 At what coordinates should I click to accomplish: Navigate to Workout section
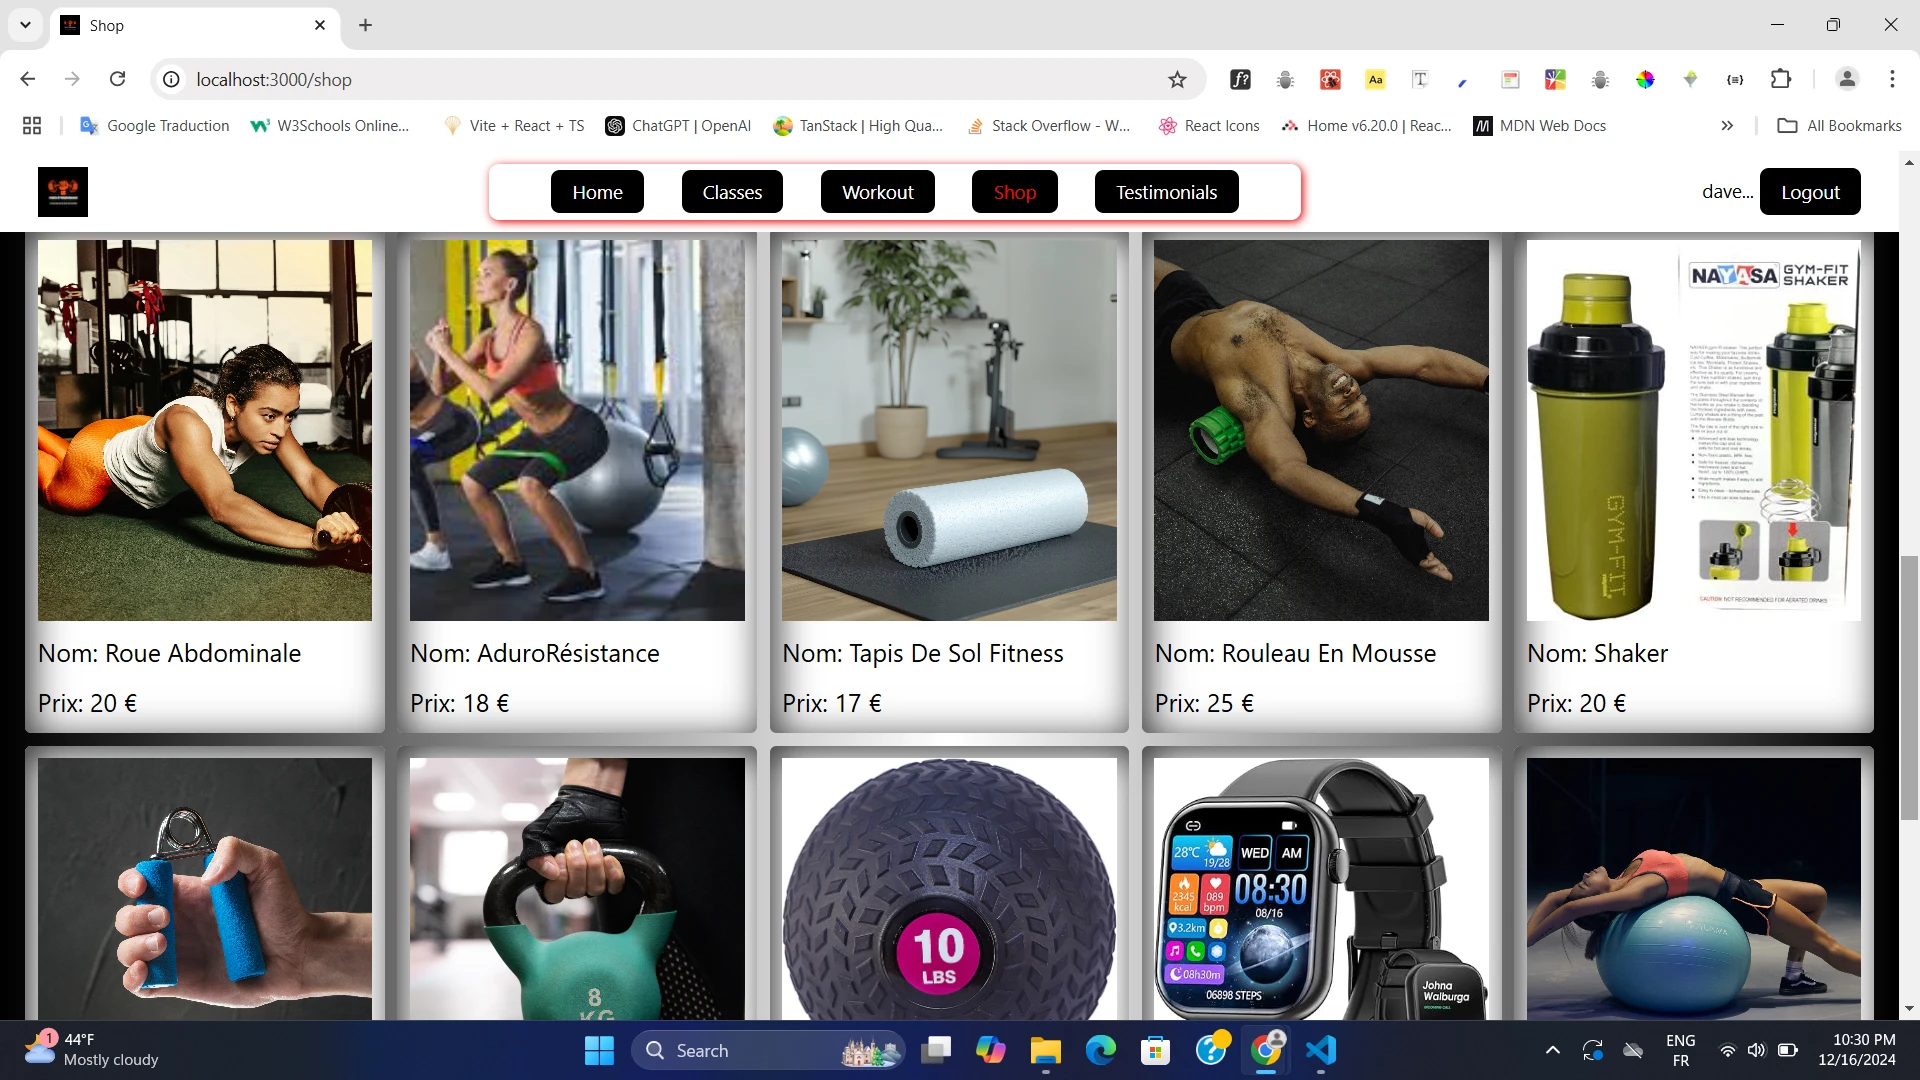point(877,192)
